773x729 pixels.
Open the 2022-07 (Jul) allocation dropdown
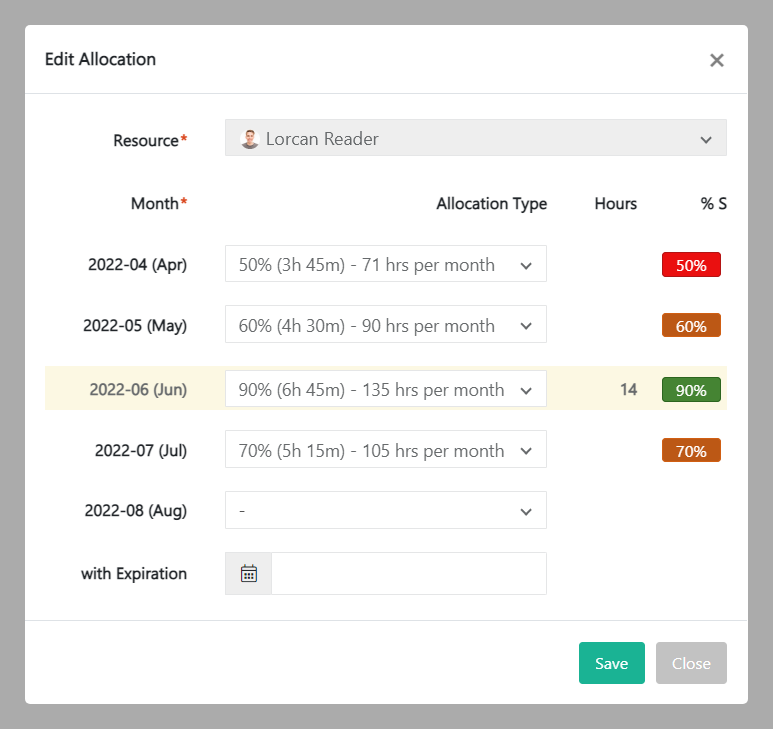click(385, 451)
